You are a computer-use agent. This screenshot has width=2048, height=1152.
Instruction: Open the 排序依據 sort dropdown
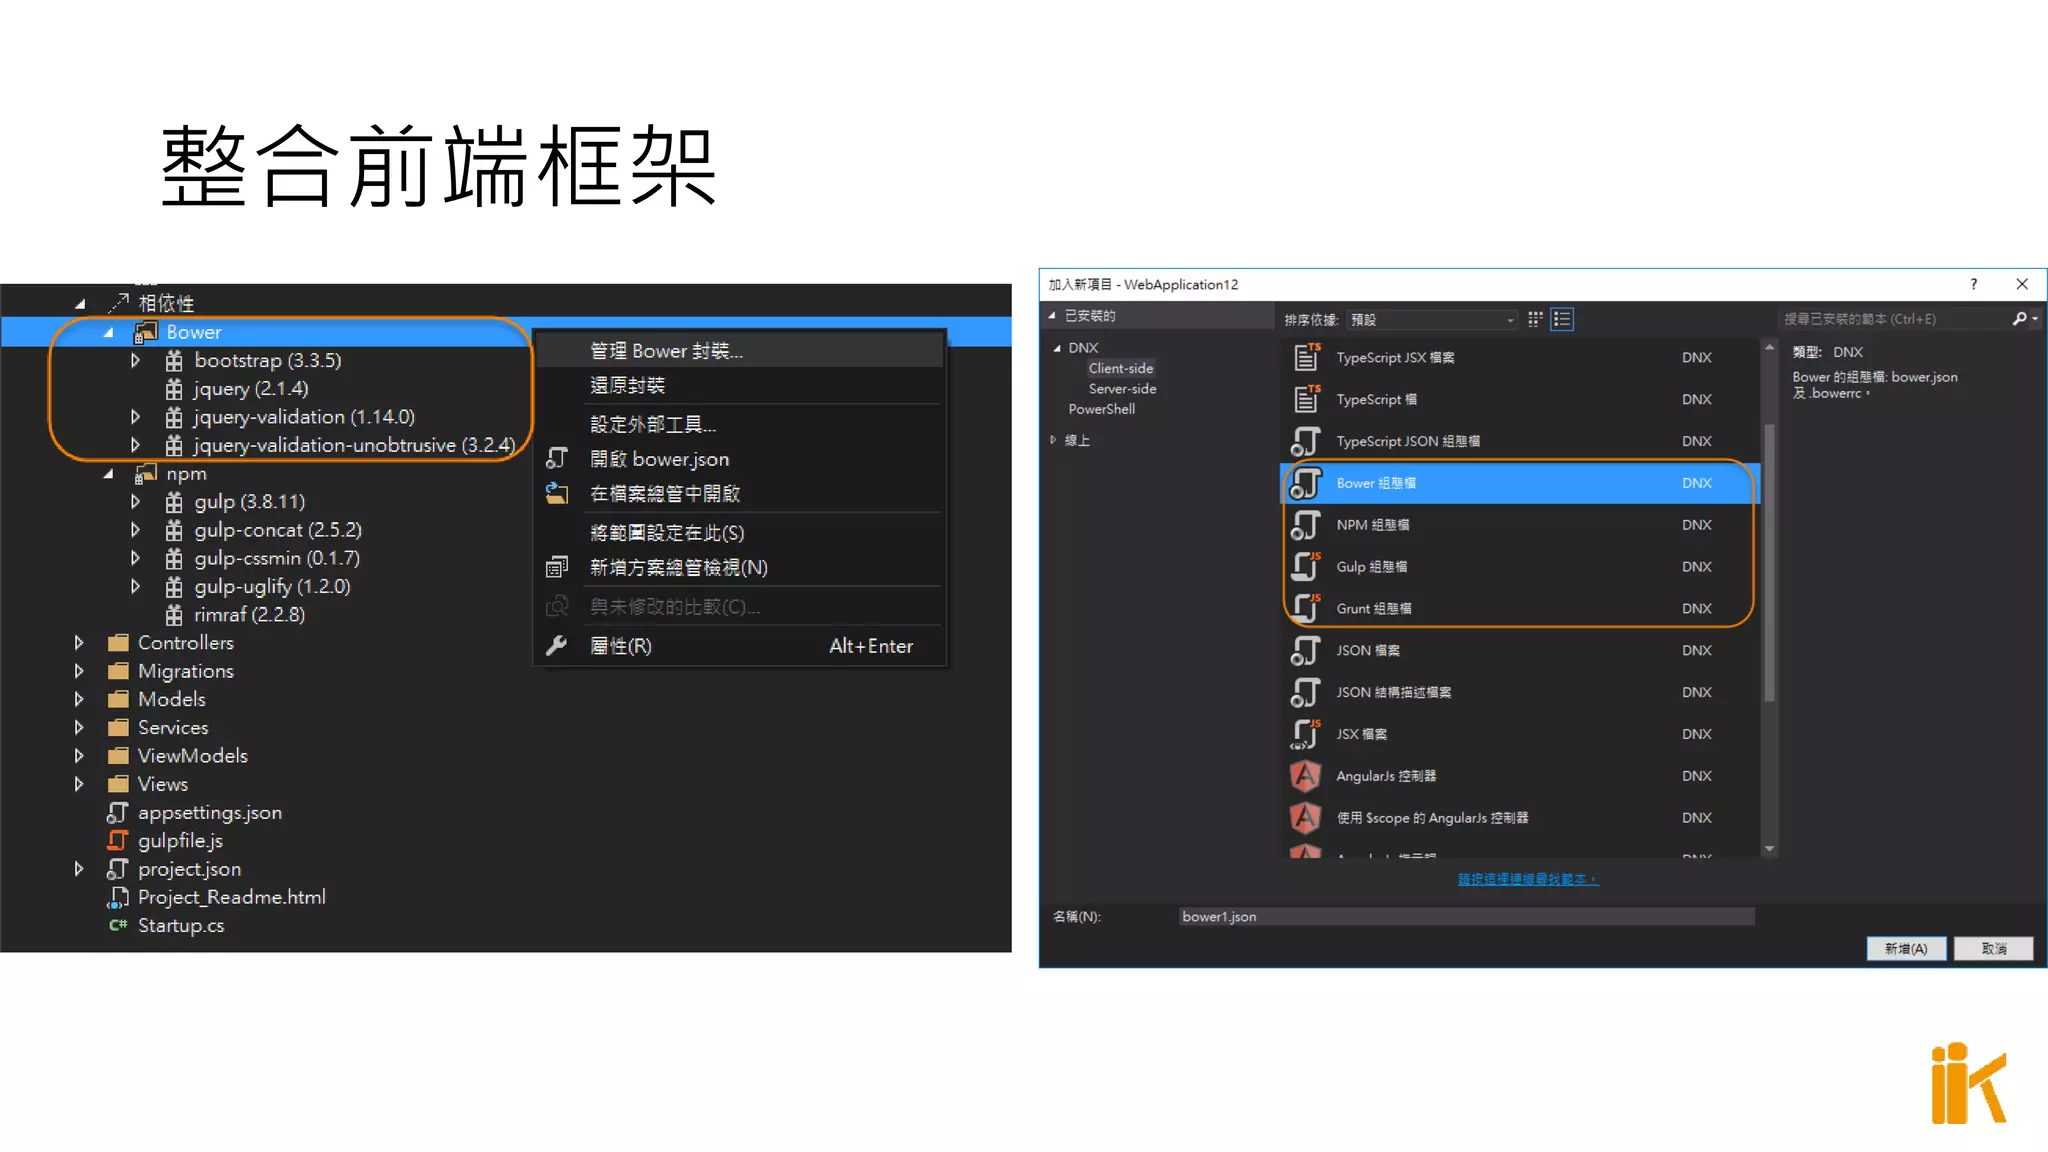click(1432, 320)
